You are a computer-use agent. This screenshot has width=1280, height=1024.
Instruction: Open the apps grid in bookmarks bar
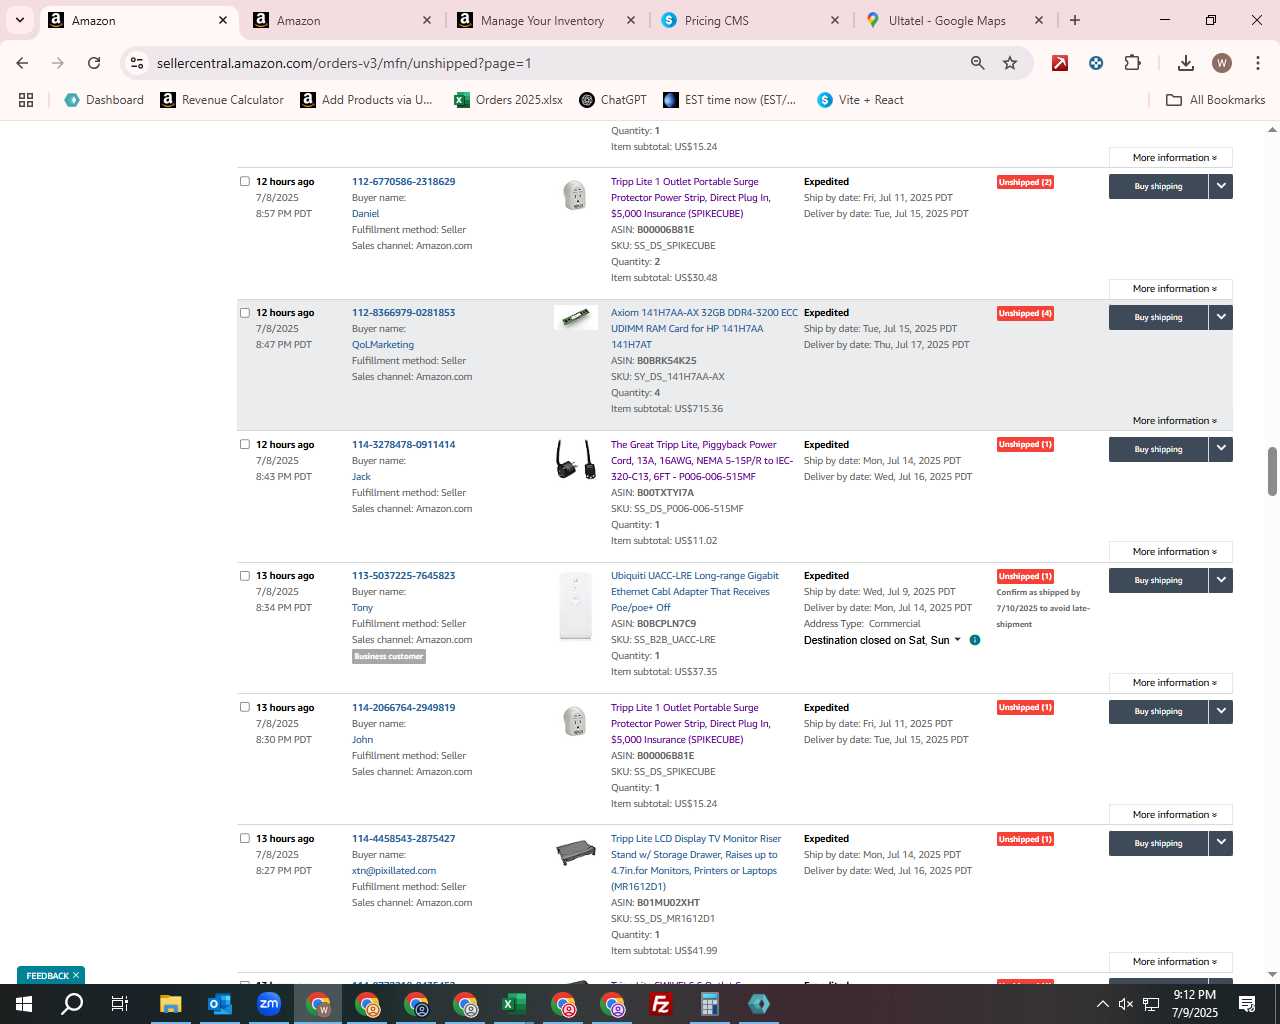pos(26,100)
